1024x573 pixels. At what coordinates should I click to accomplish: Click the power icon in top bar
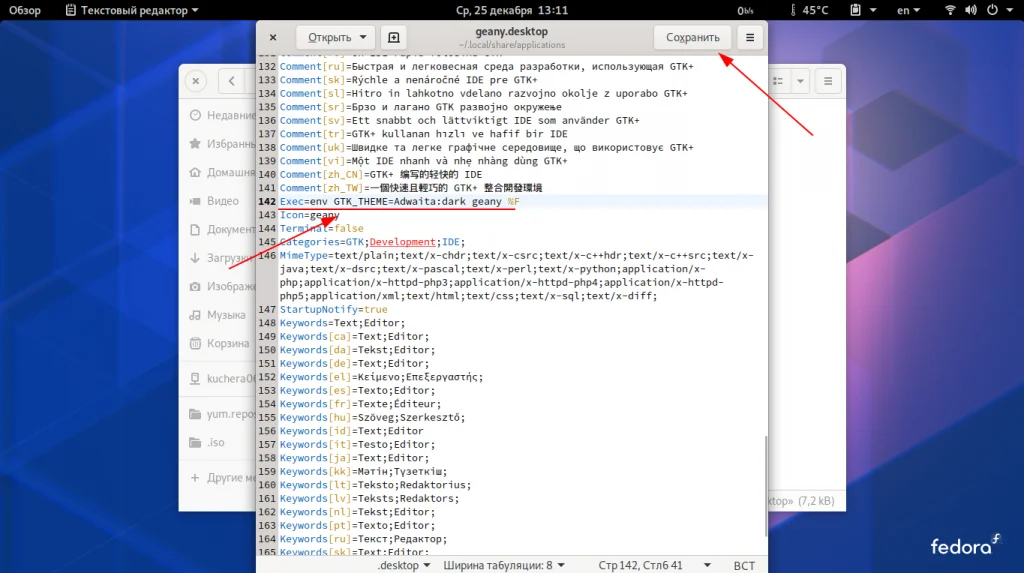[992, 10]
